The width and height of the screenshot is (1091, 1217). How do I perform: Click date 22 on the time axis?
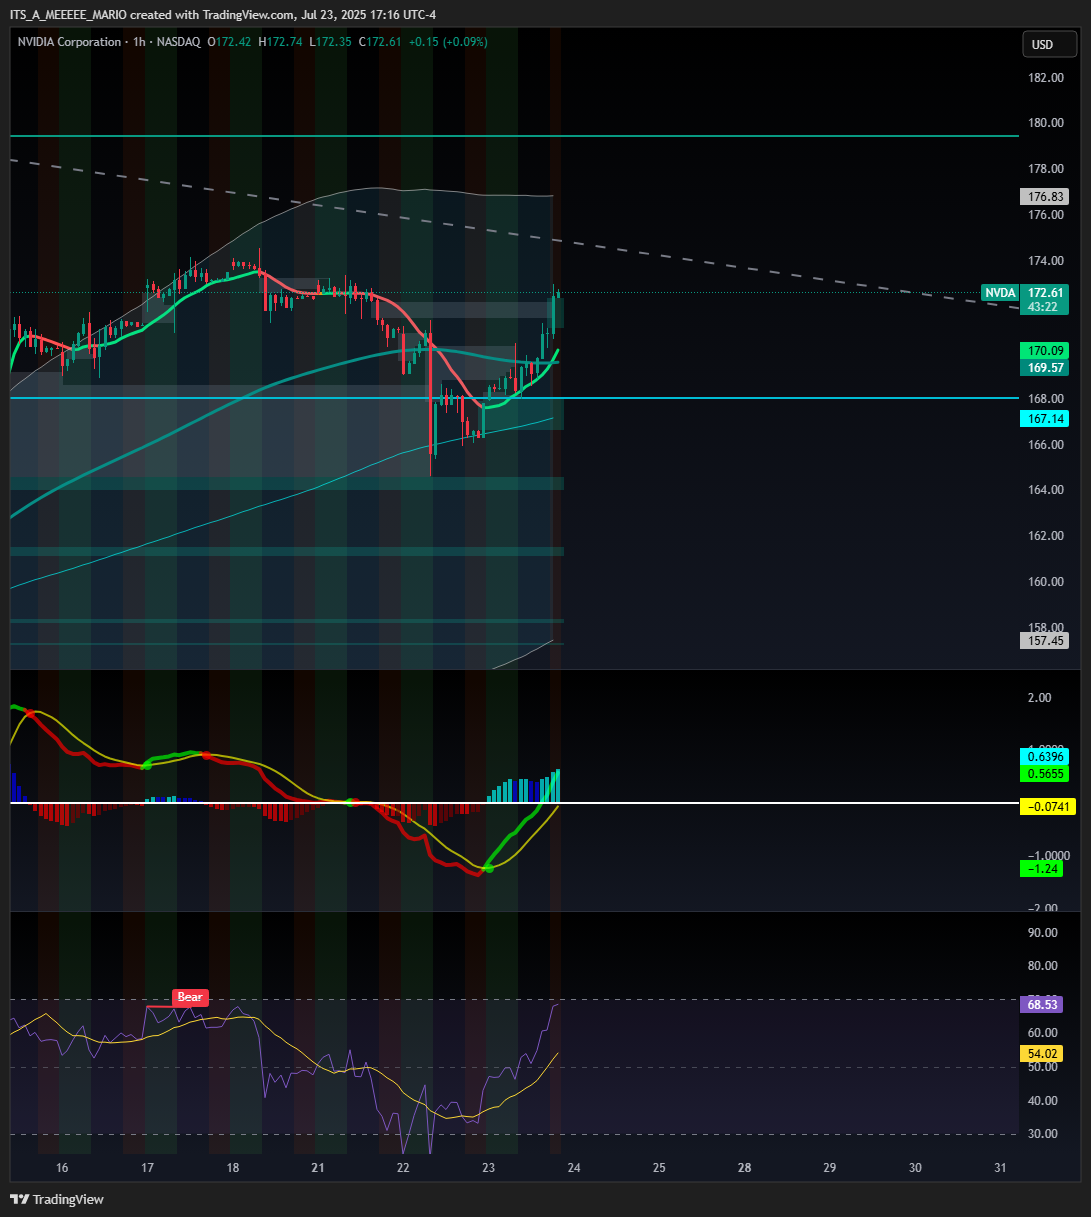[403, 1168]
